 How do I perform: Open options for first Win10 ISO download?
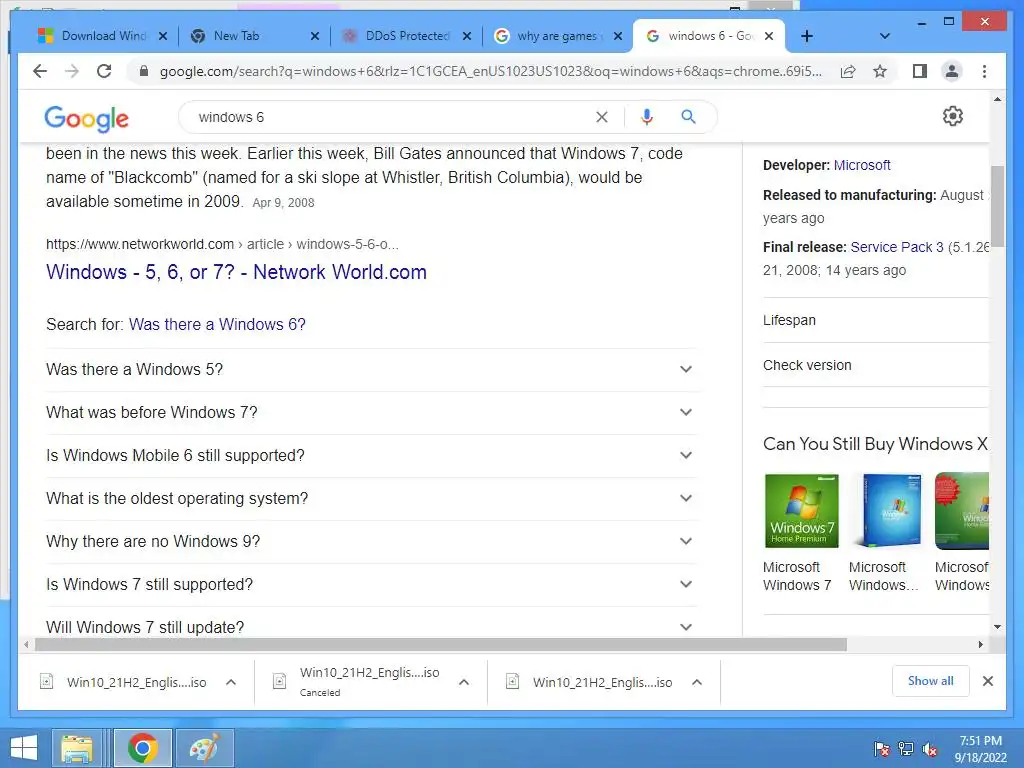tap(231, 682)
